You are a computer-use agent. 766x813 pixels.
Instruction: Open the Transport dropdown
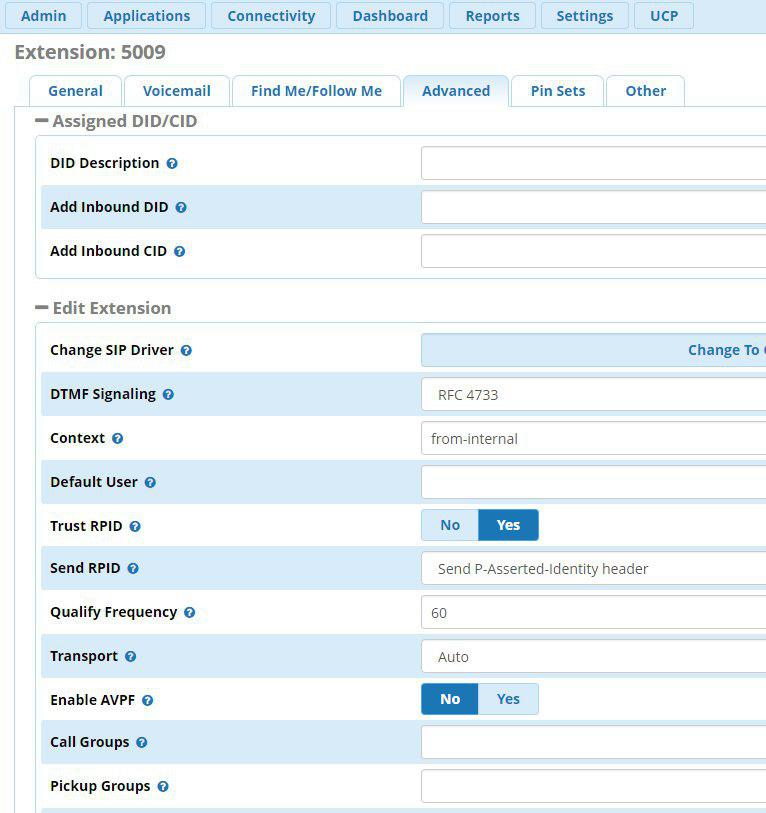coord(594,656)
